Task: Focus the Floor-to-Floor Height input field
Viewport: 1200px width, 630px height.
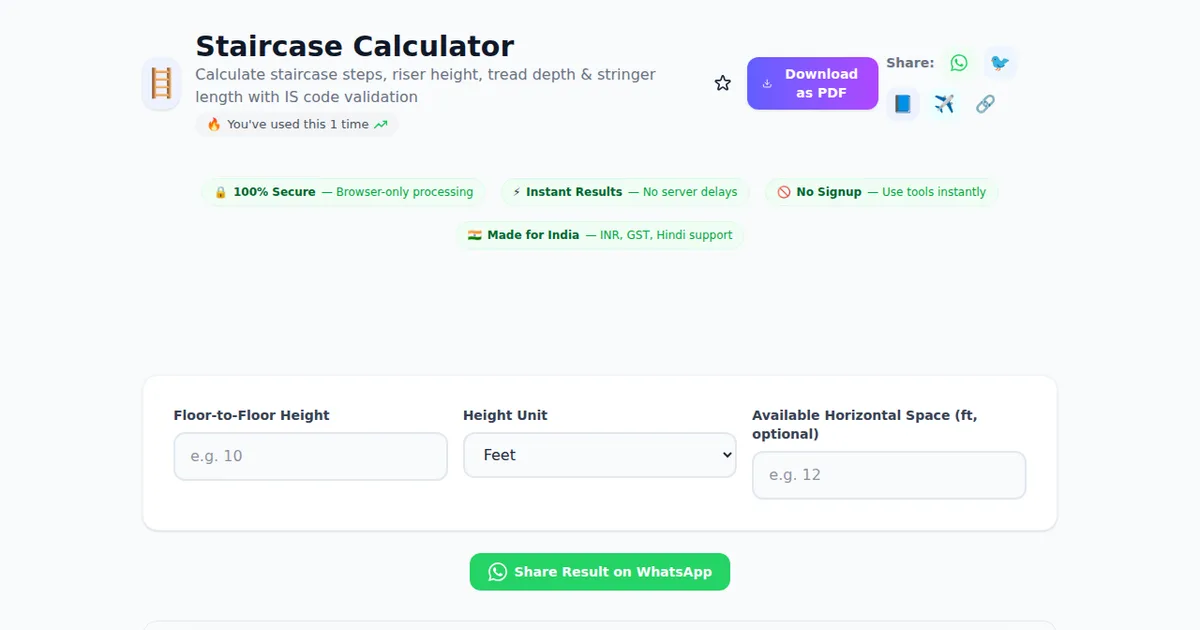Action: pos(310,456)
